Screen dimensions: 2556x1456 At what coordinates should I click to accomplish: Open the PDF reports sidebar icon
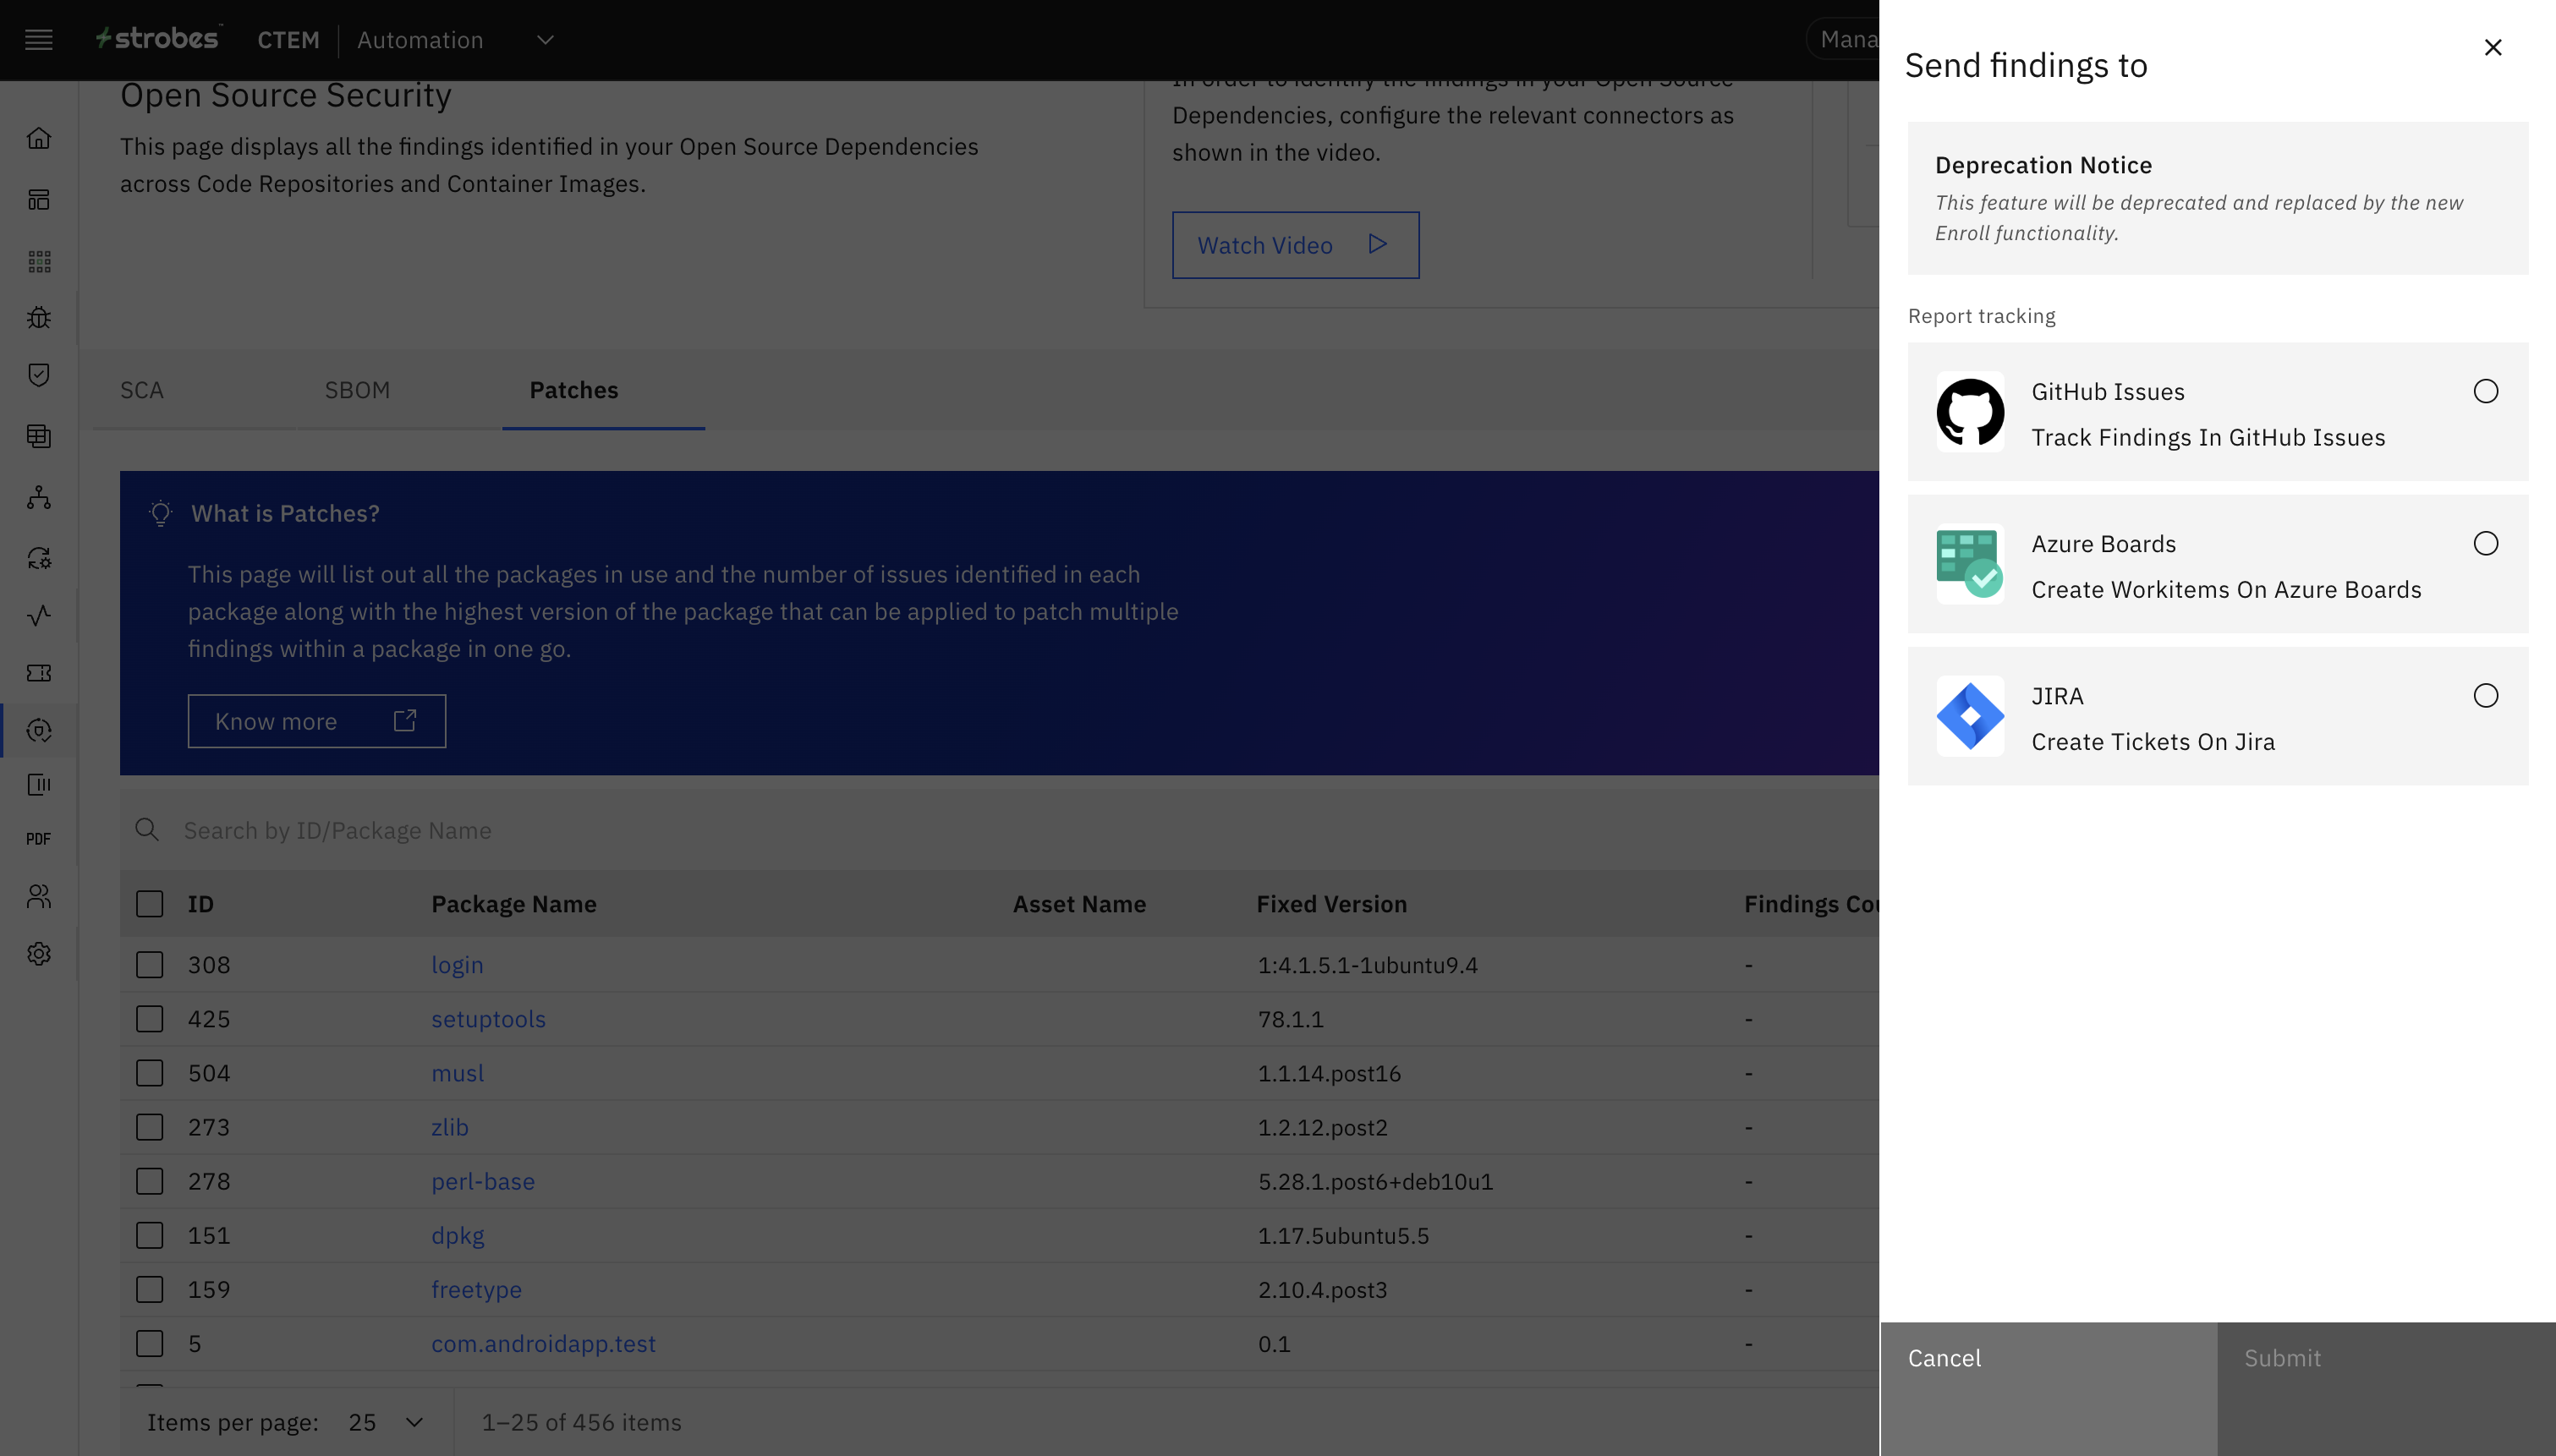pos(39,839)
